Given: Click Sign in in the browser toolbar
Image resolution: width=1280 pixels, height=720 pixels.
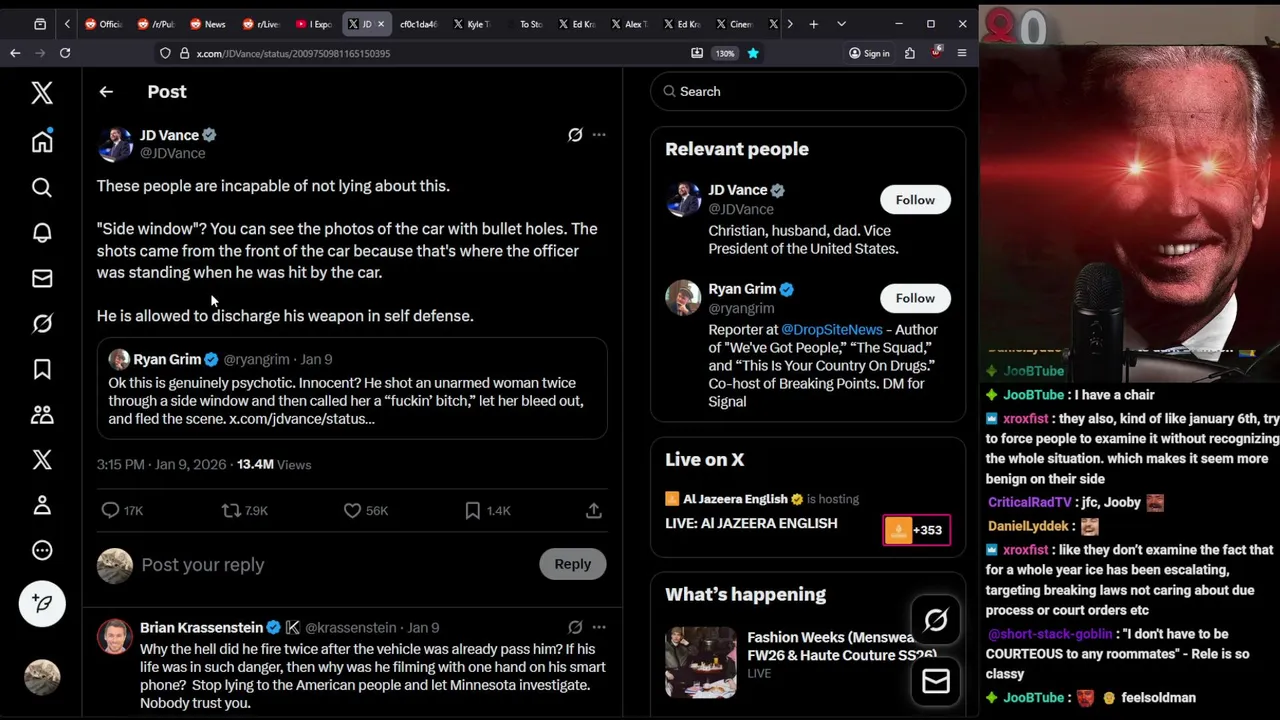Looking at the screenshot, I should pos(869,53).
